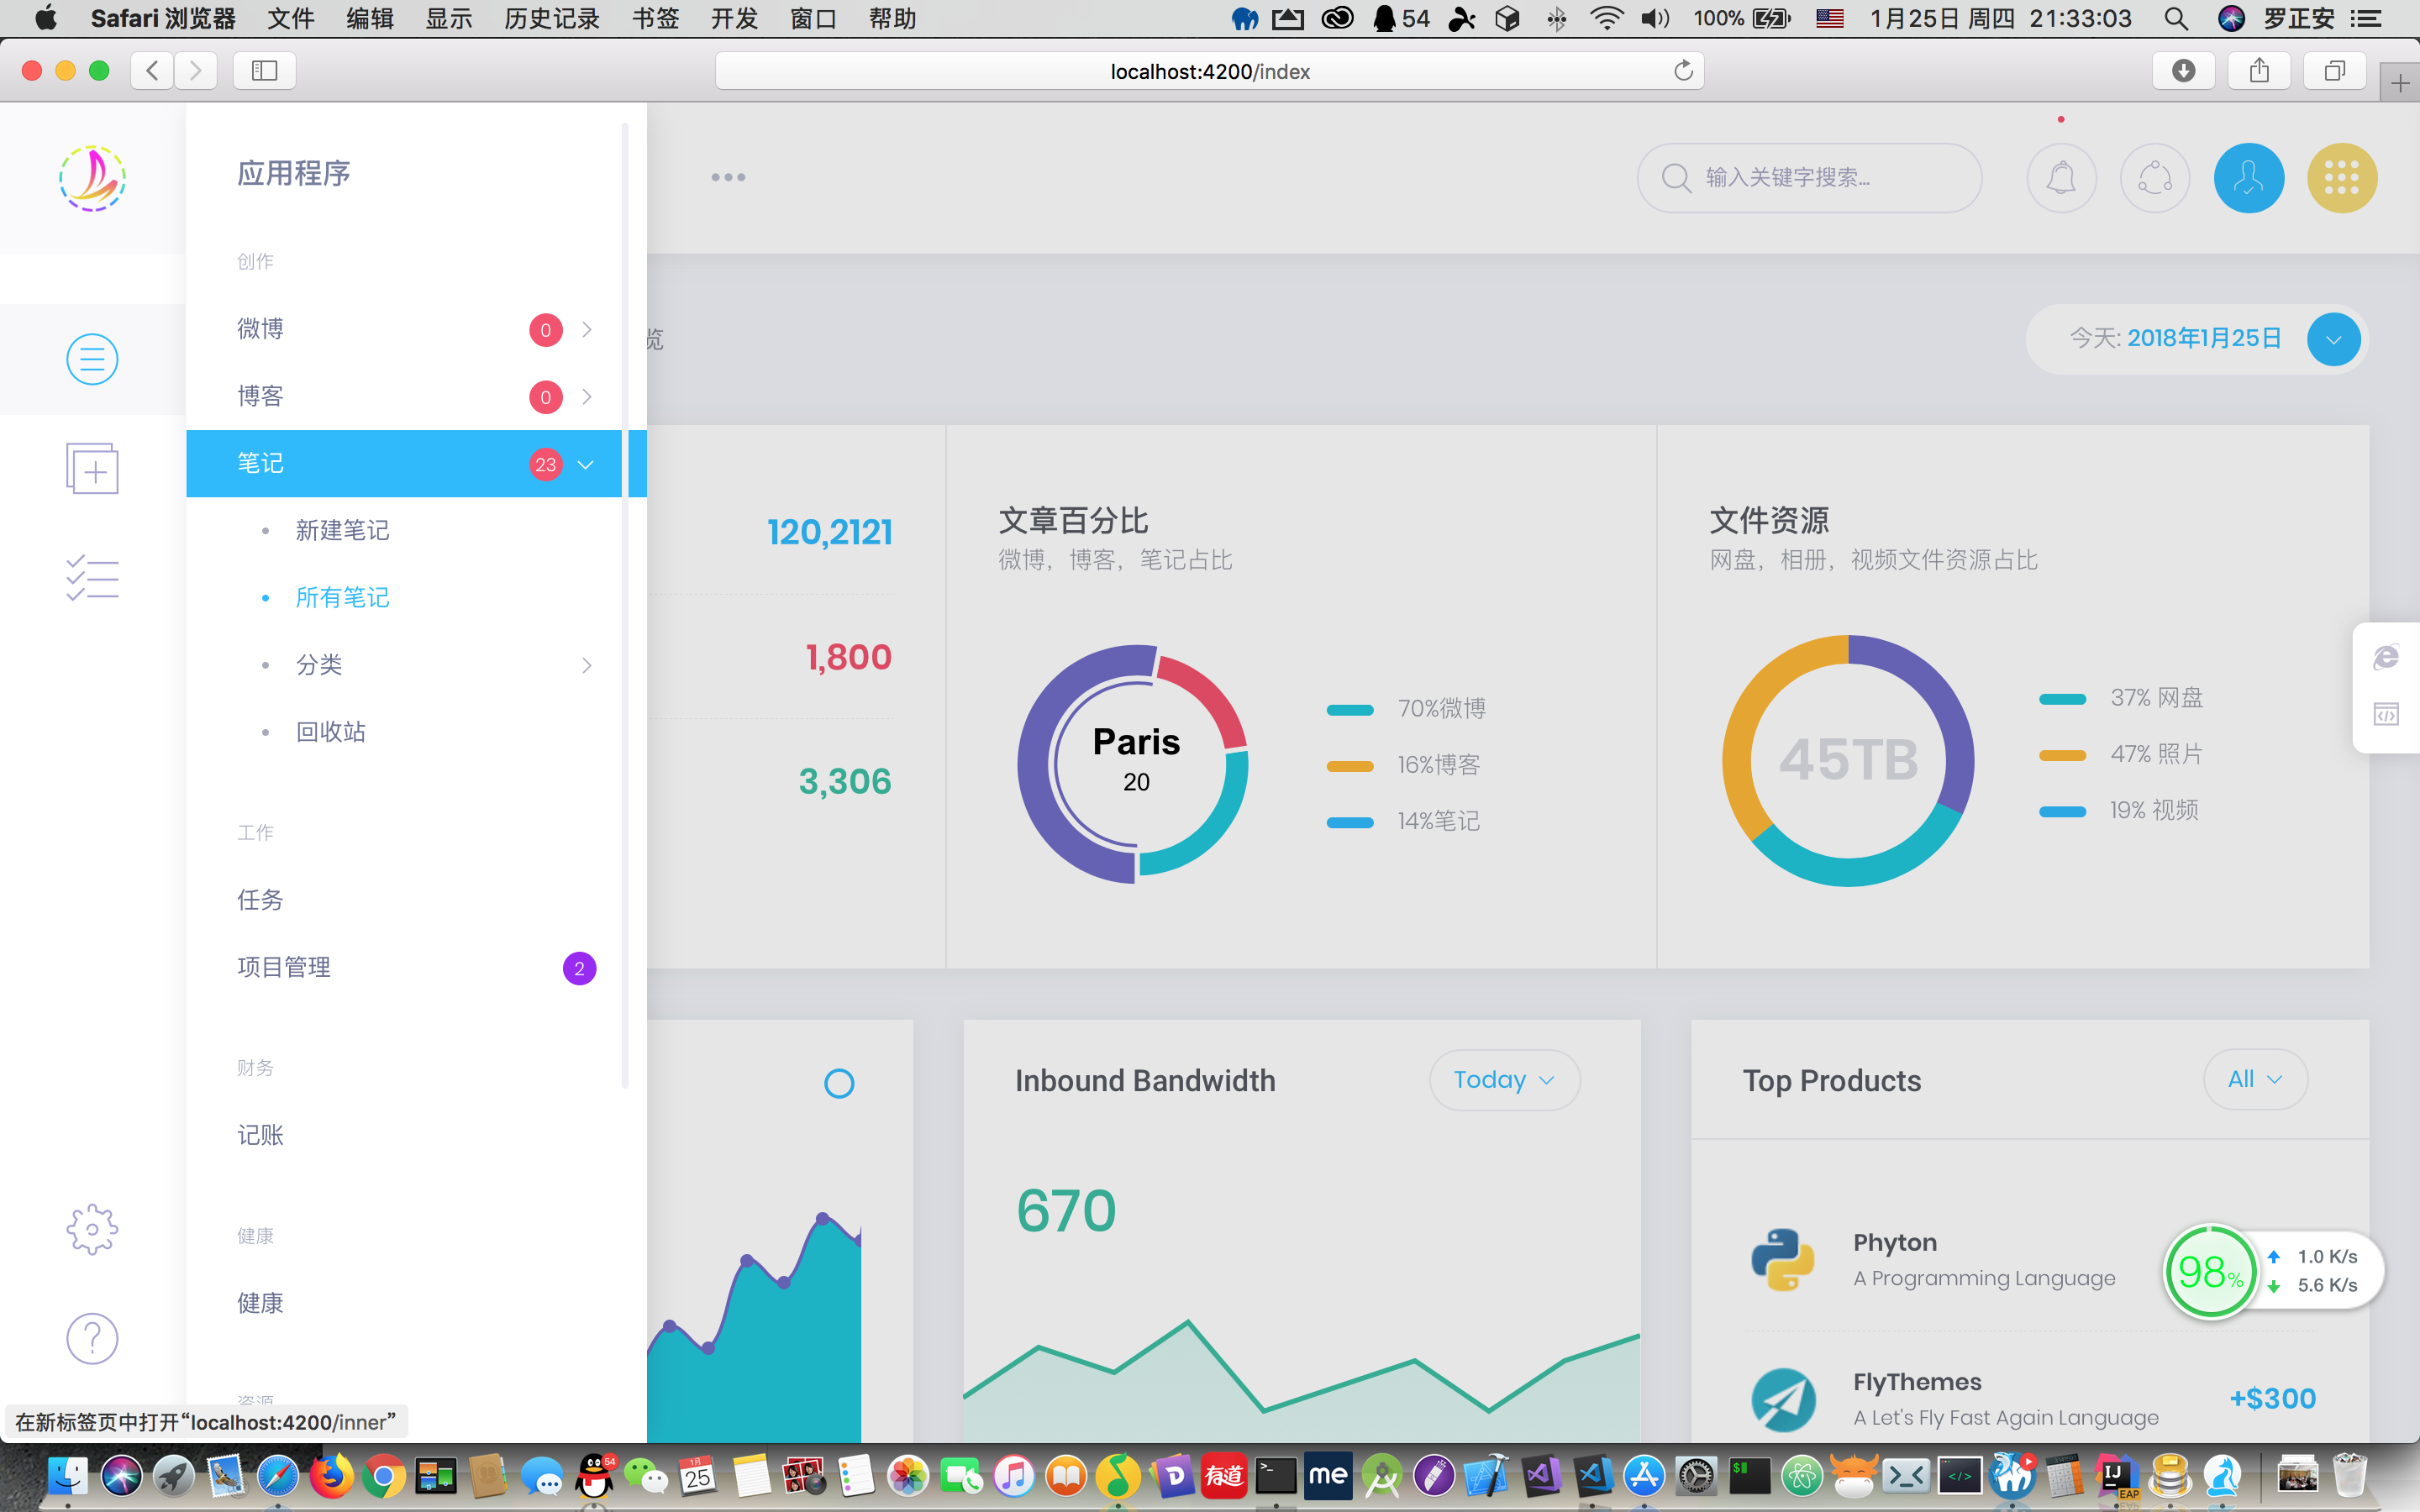Open 历史记录 in the Safari menu bar
Image resolution: width=2420 pixels, height=1512 pixels.
click(551, 18)
